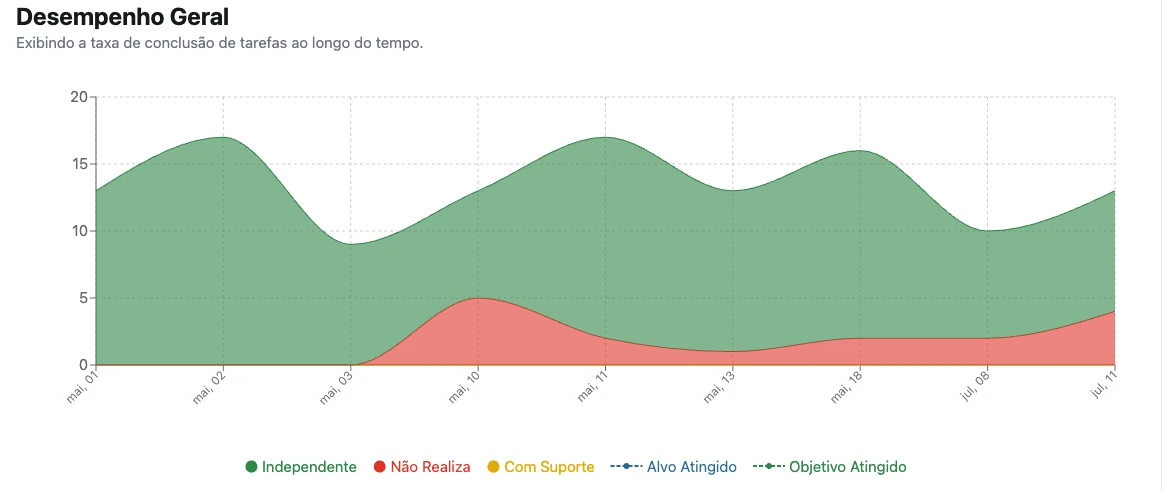
Task: Click the red Não Realiza legend circle
Action: click(380, 467)
